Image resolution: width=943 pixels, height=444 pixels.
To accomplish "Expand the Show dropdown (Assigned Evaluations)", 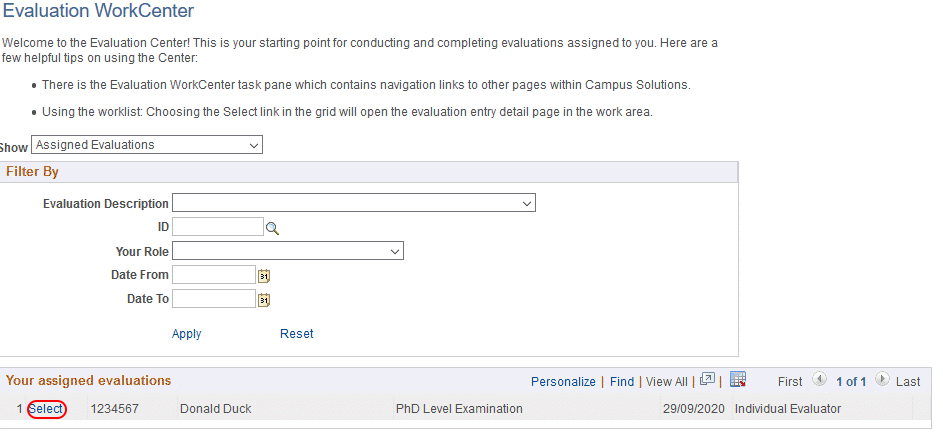I will point(146,145).
